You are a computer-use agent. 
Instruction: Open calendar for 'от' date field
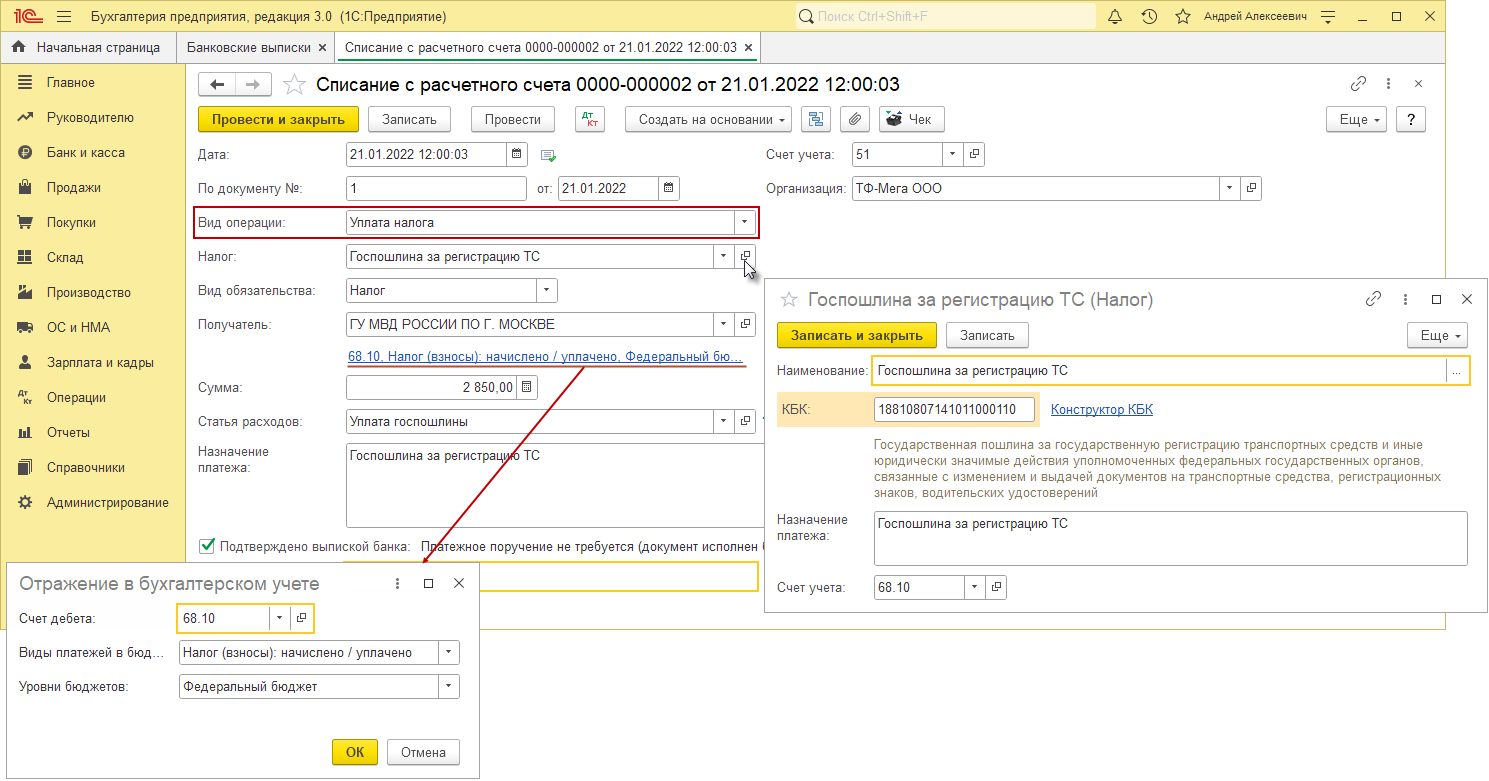[x=669, y=188]
